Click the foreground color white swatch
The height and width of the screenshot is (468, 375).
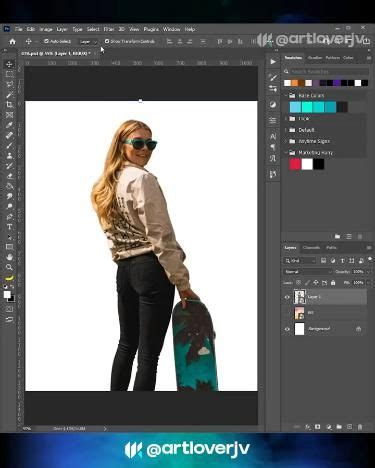(x=7, y=294)
